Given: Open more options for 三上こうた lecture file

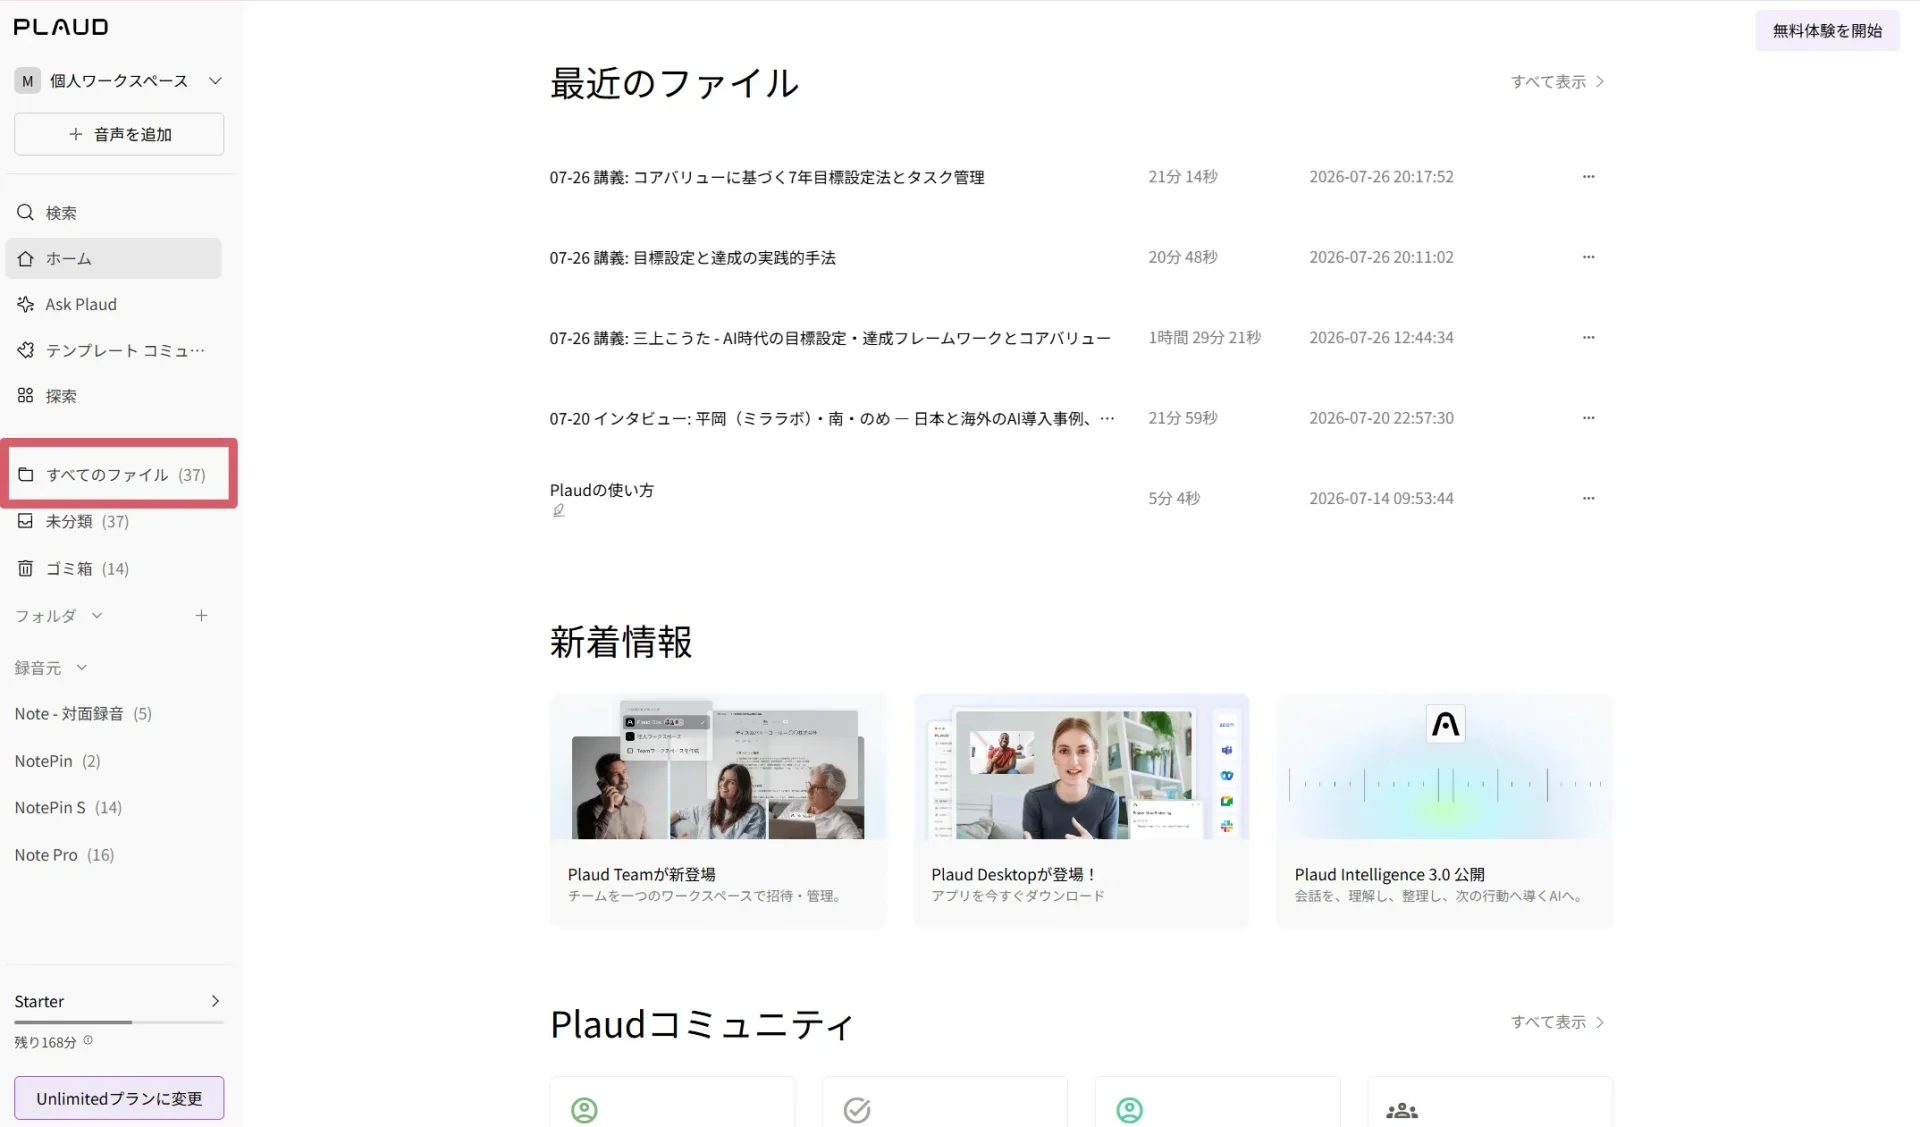Looking at the screenshot, I should click(x=1588, y=337).
